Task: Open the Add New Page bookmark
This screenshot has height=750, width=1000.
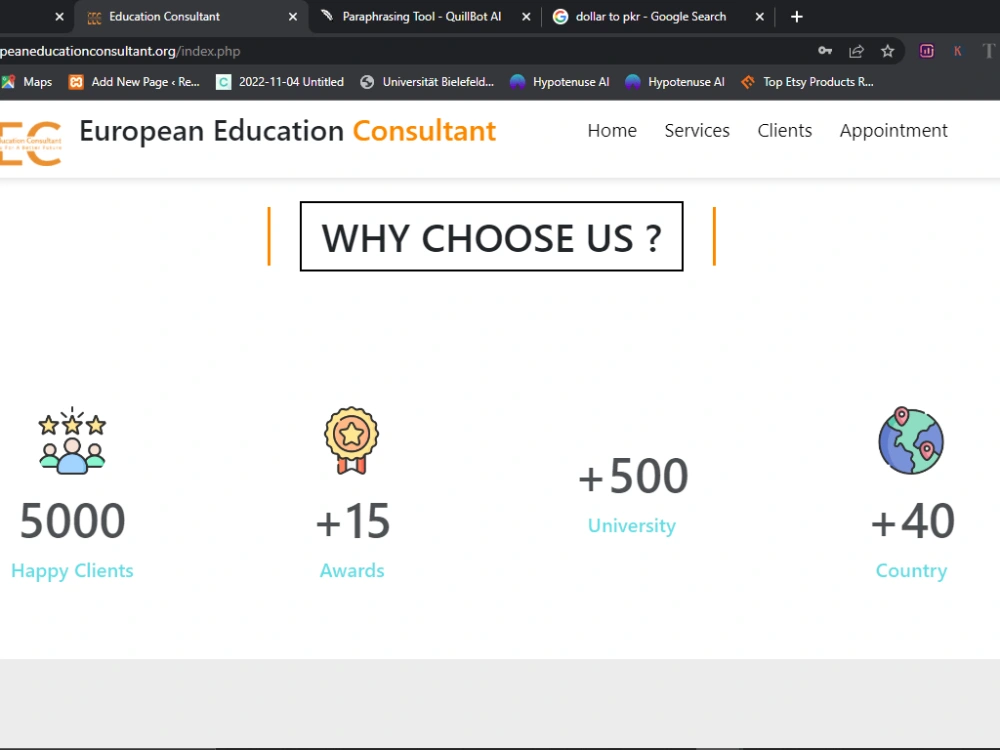Action: [134, 82]
